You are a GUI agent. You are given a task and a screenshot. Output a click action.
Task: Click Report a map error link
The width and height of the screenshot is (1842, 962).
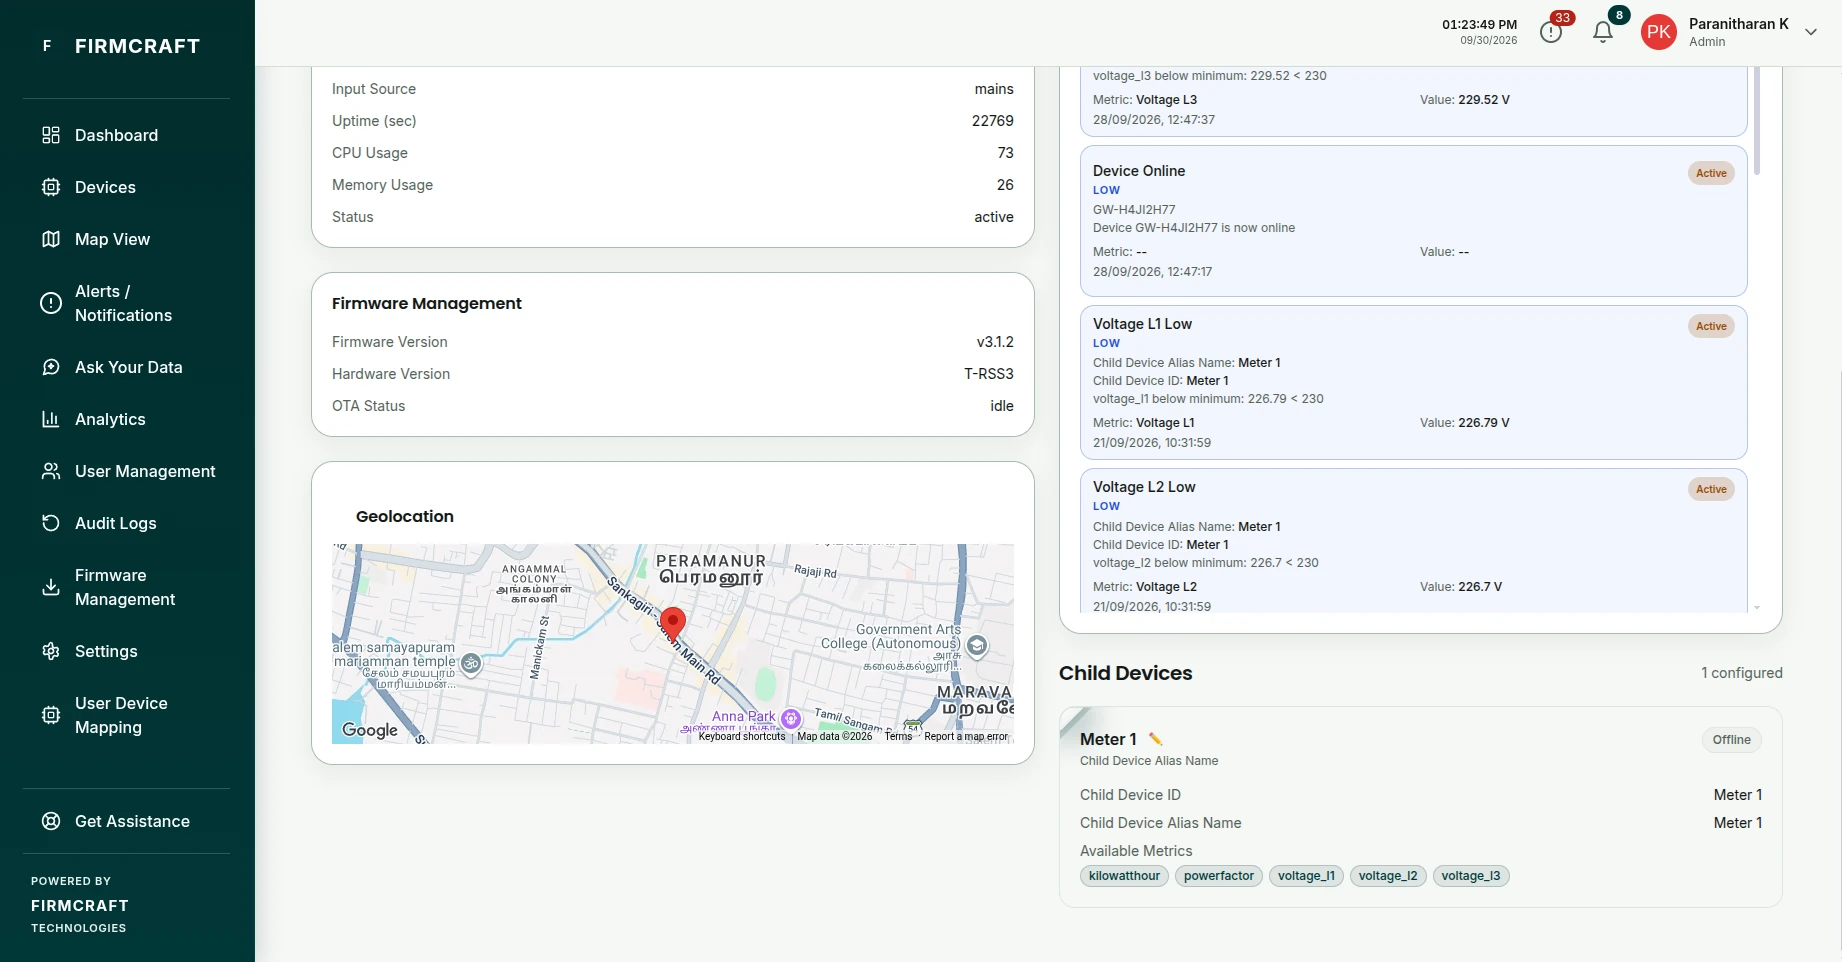966,737
